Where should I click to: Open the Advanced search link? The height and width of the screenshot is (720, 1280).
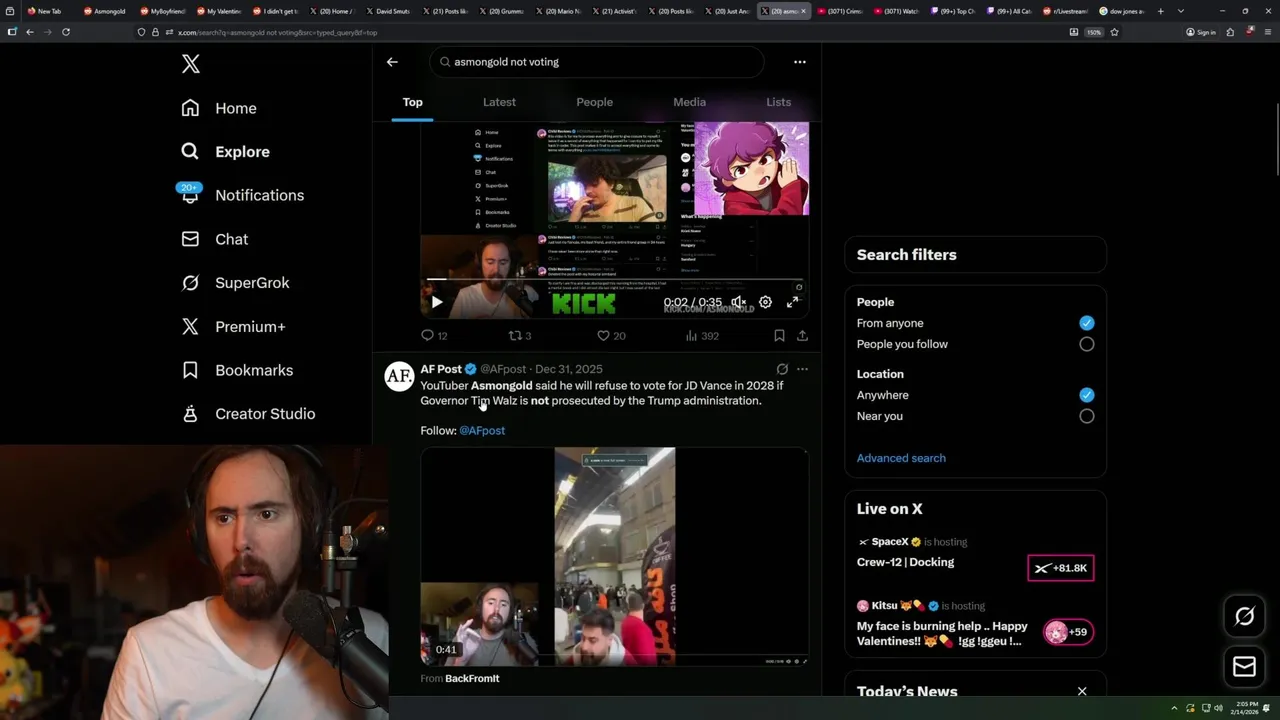coord(901,458)
